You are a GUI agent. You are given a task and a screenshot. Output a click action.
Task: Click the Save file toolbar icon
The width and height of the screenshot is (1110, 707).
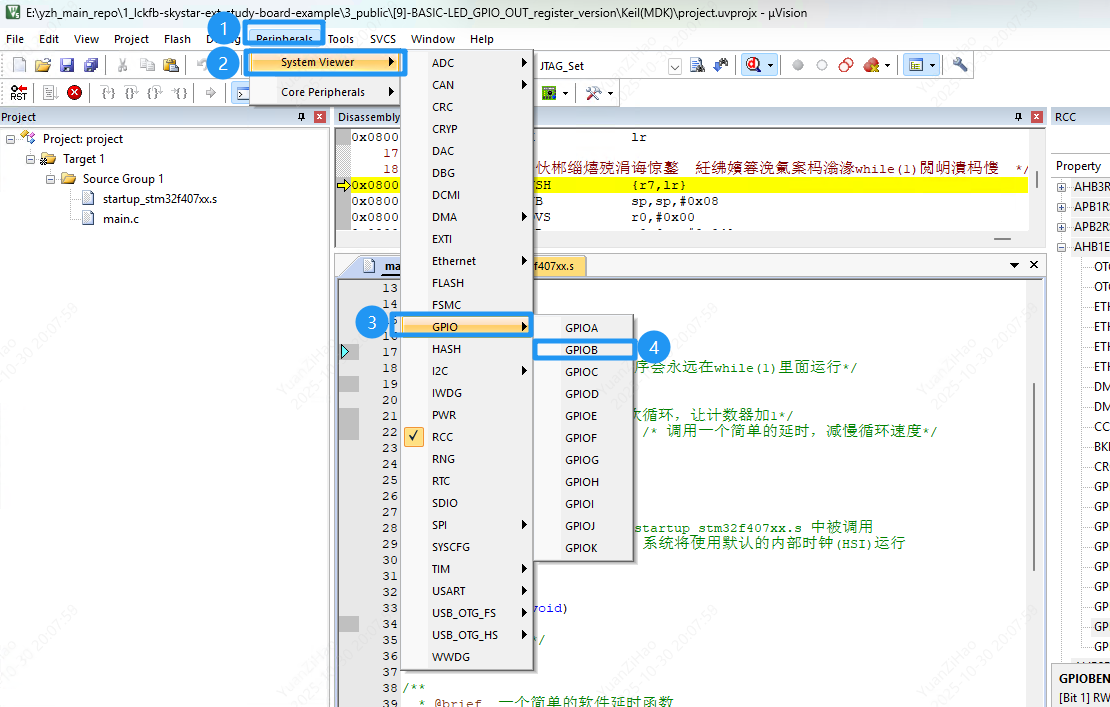click(x=67, y=65)
